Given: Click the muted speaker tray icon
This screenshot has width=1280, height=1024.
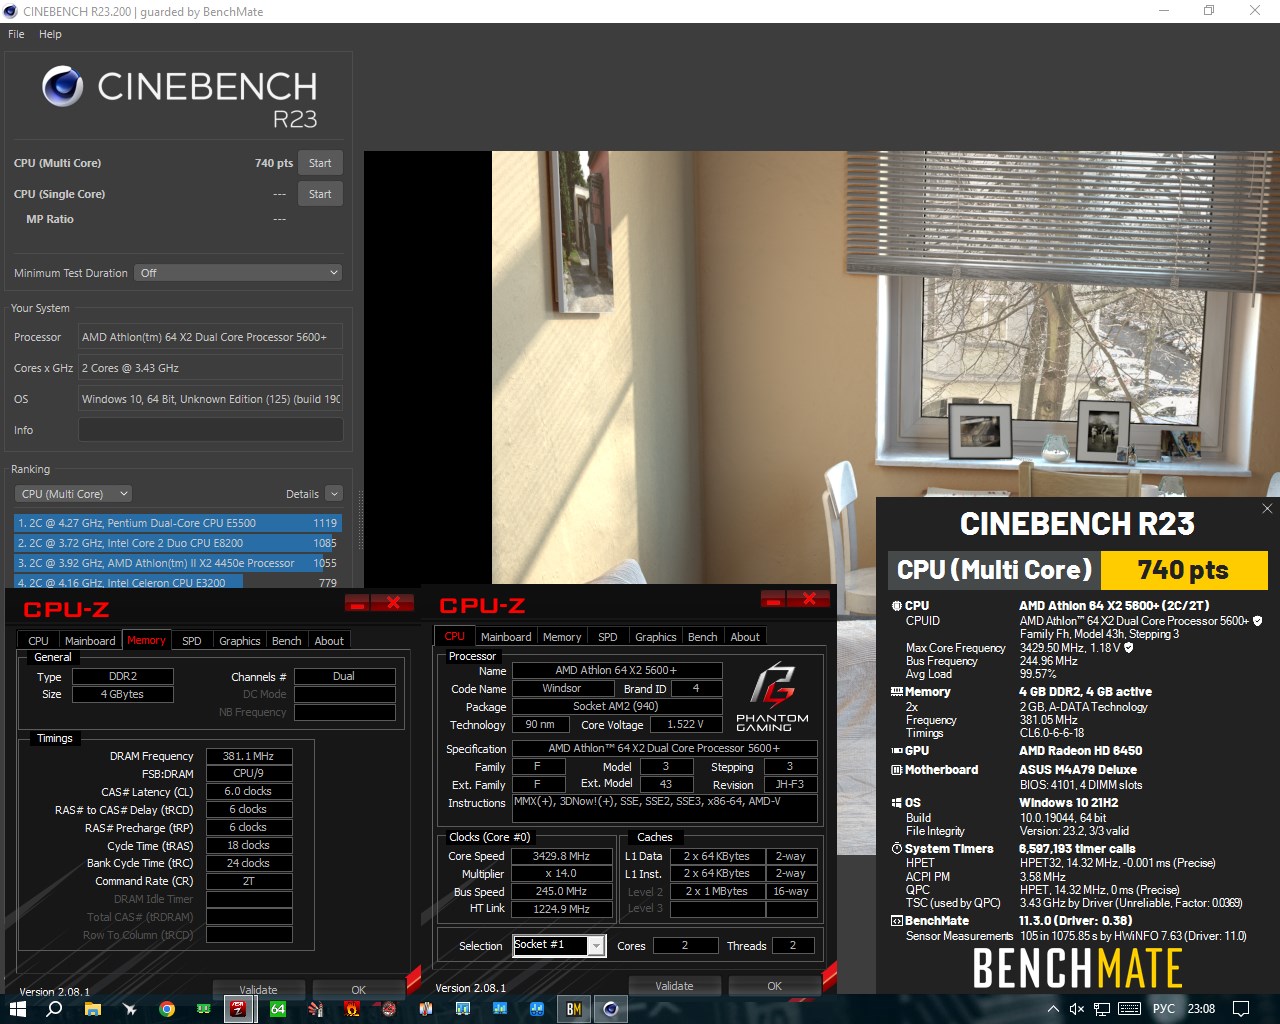Looking at the screenshot, I should pos(1077,1009).
